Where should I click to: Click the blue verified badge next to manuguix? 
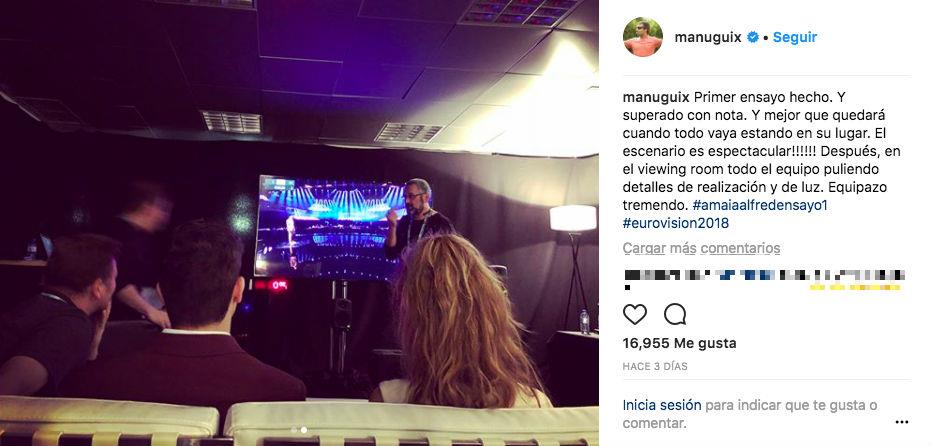(x=753, y=37)
